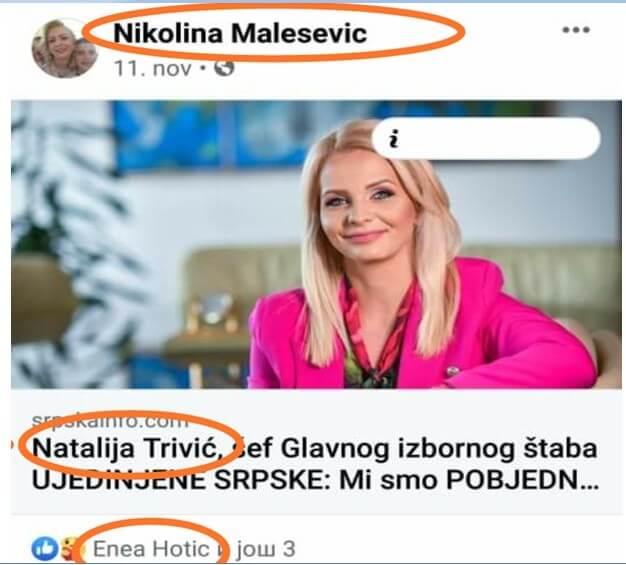Image resolution: width=626 pixels, height=565 pixels.
Task: Click the 'UJEDINJENE SRPSKE' headline line
Action: pos(179,480)
